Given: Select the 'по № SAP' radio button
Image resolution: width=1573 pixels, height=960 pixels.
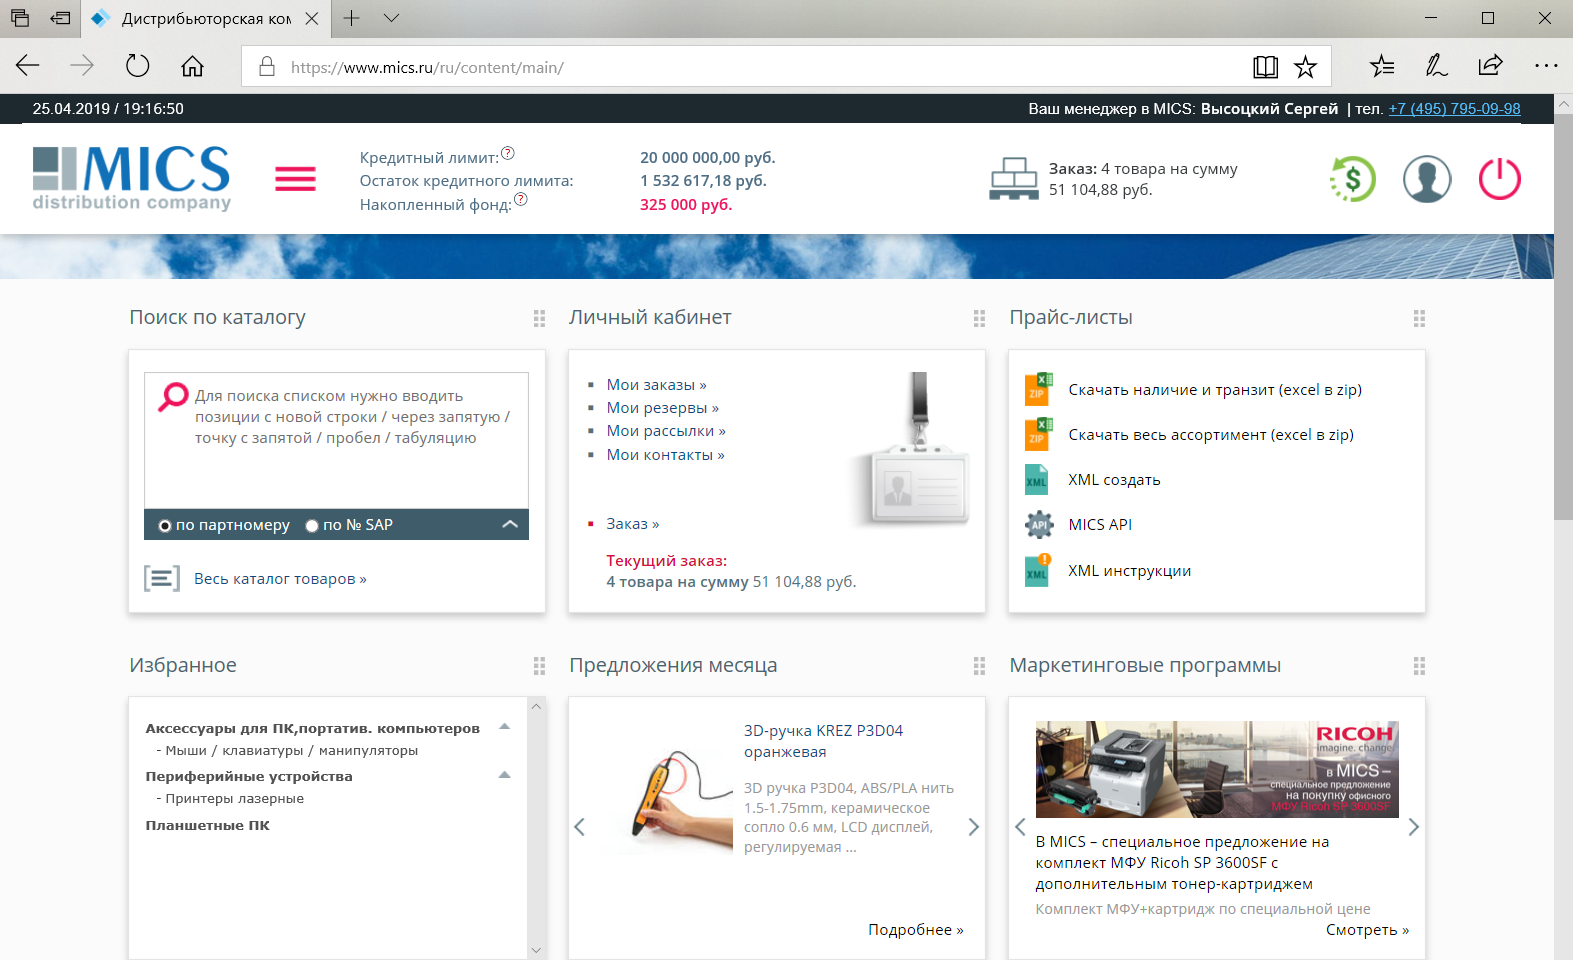Looking at the screenshot, I should tap(312, 526).
